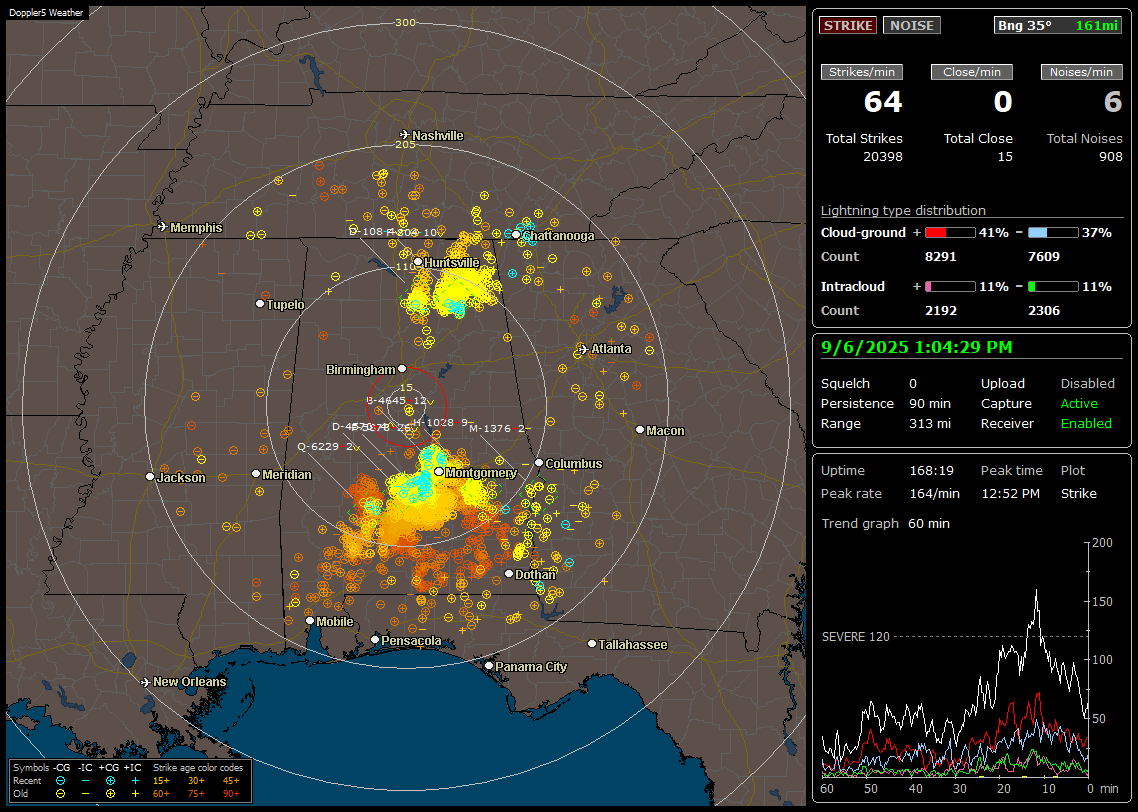1138x812 pixels.
Task: Click the Uptime 168:19 value
Action: [x=931, y=470]
